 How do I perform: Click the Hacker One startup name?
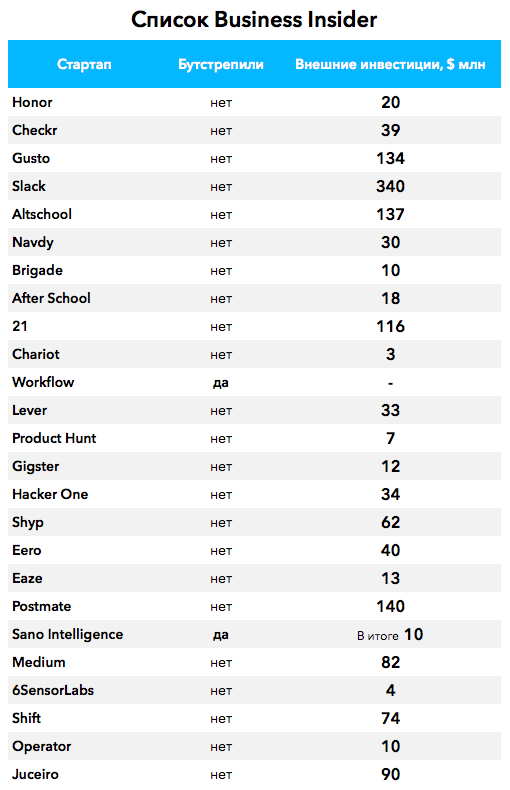pyautogui.click(x=50, y=494)
